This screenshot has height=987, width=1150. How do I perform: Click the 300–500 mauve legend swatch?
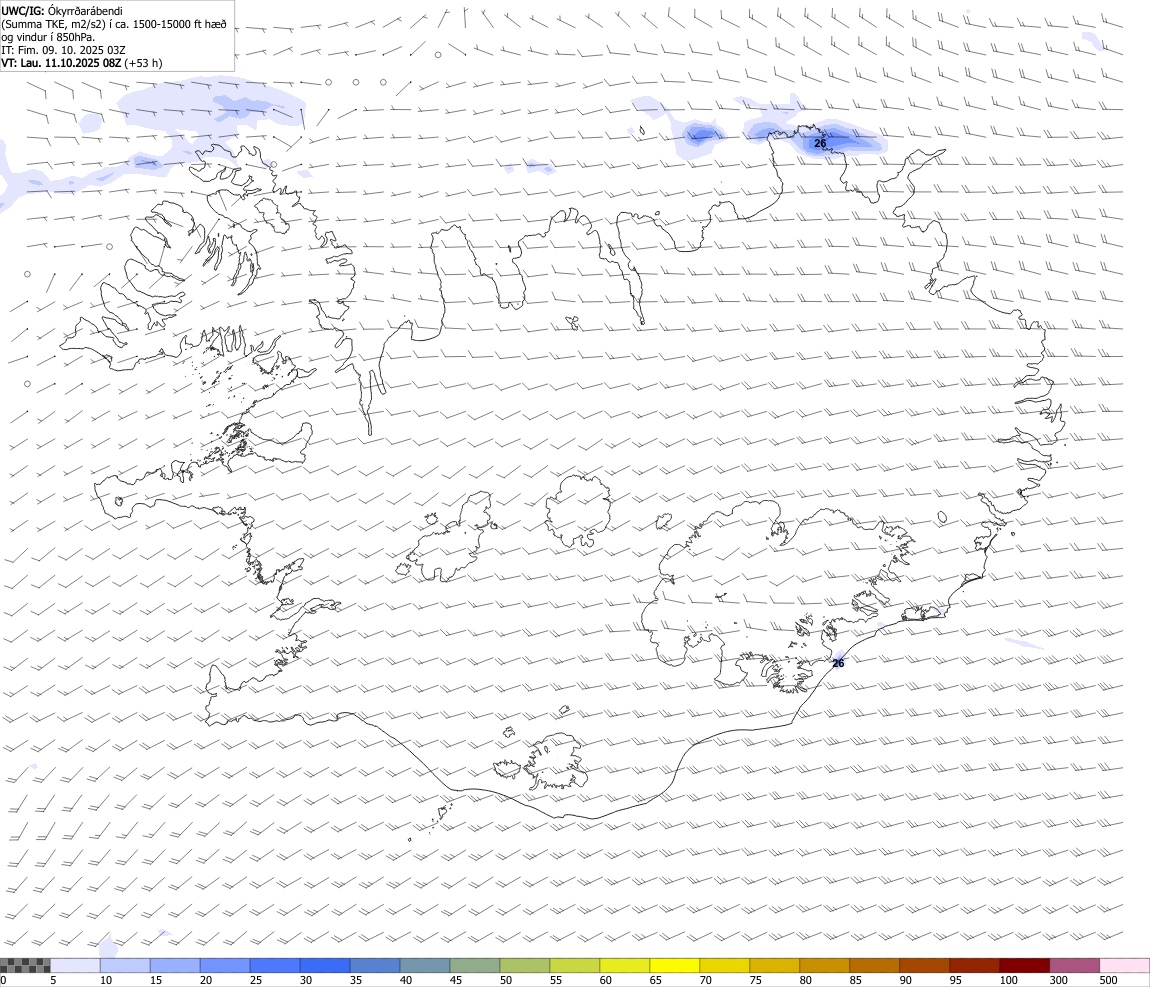pos(1074,965)
